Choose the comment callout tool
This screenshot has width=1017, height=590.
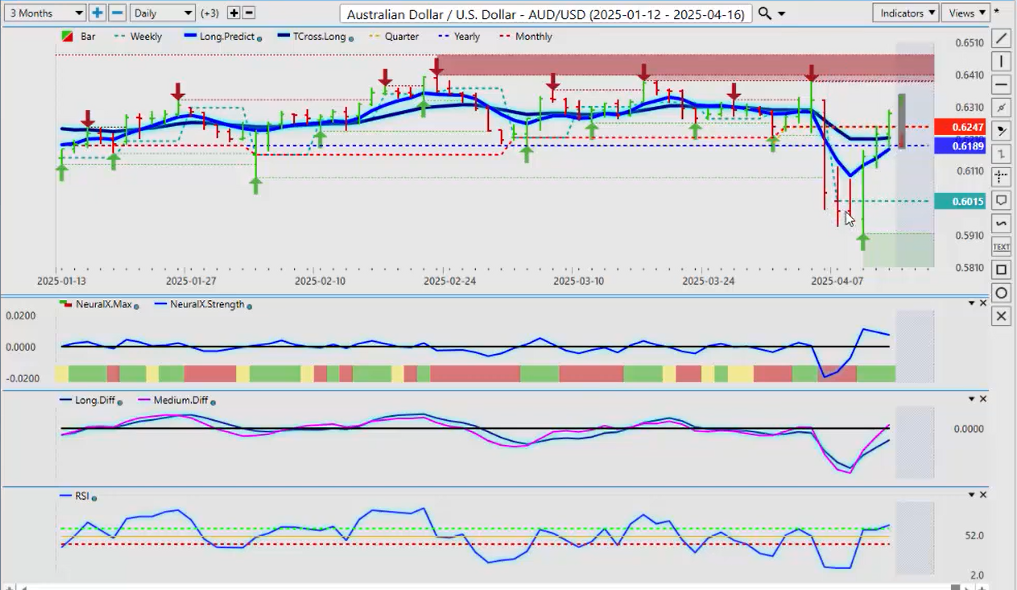click(x=1002, y=200)
